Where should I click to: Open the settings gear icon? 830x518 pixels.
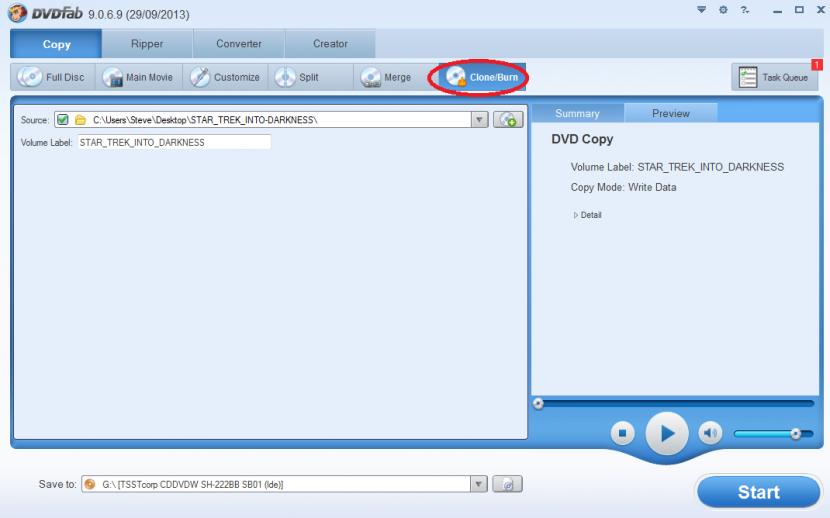(723, 10)
